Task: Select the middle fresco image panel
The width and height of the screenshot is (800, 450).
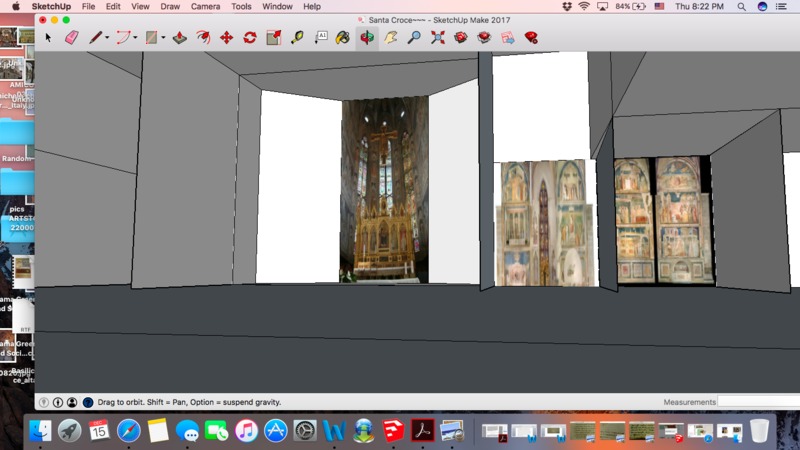Action: pyautogui.click(x=546, y=223)
